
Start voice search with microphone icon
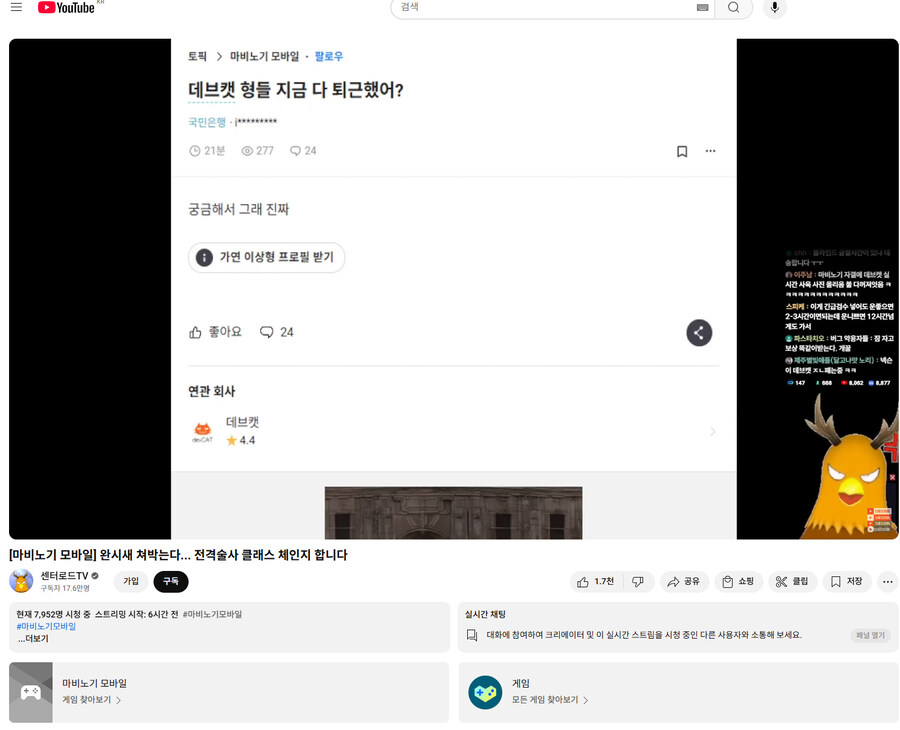(x=774, y=7)
